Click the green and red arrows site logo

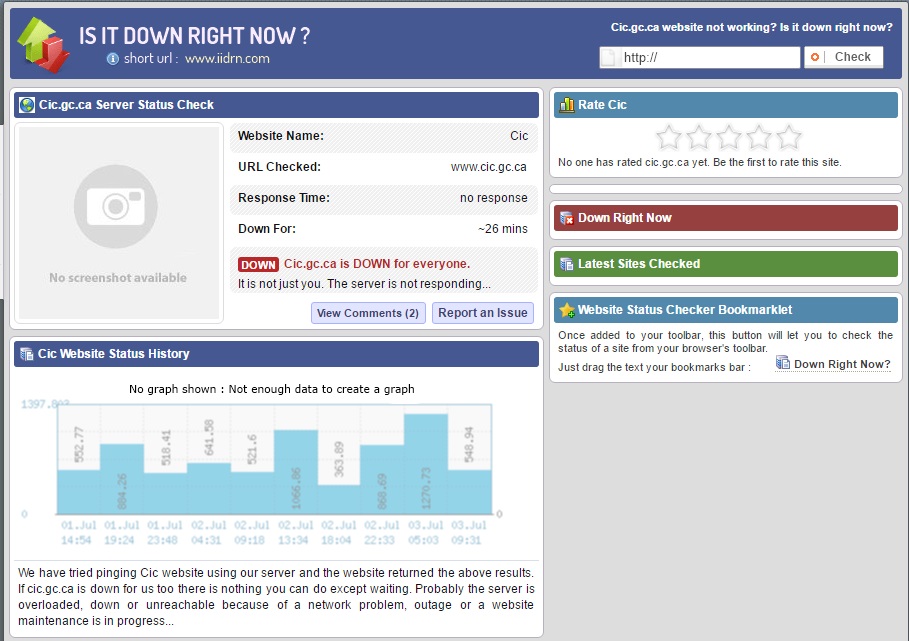(x=43, y=45)
